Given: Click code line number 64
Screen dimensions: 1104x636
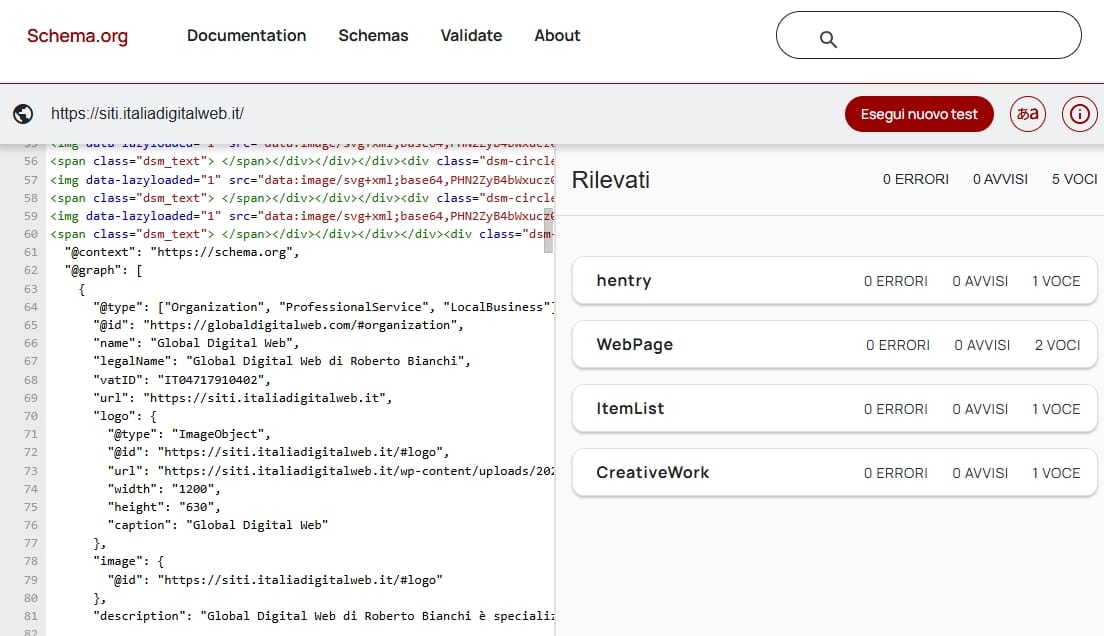Looking at the screenshot, I should 30,307.
